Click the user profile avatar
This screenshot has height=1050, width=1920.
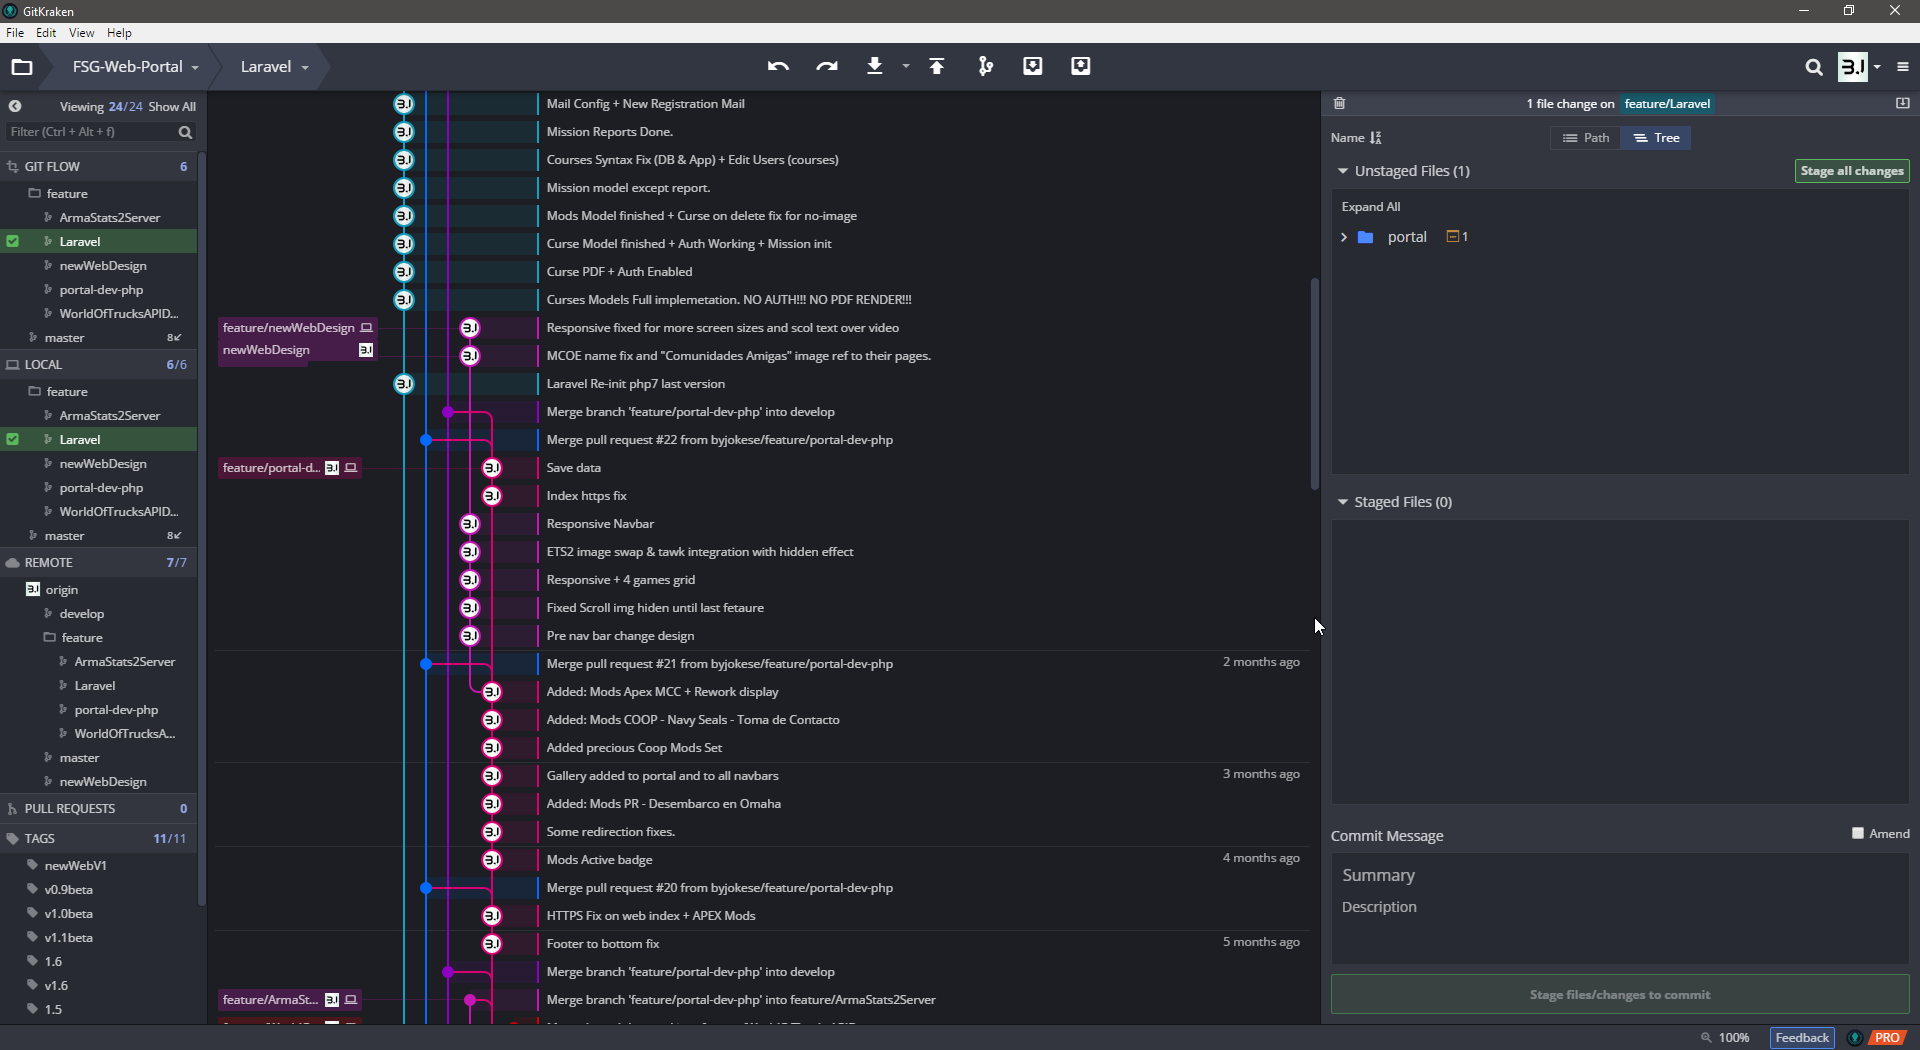(1853, 67)
